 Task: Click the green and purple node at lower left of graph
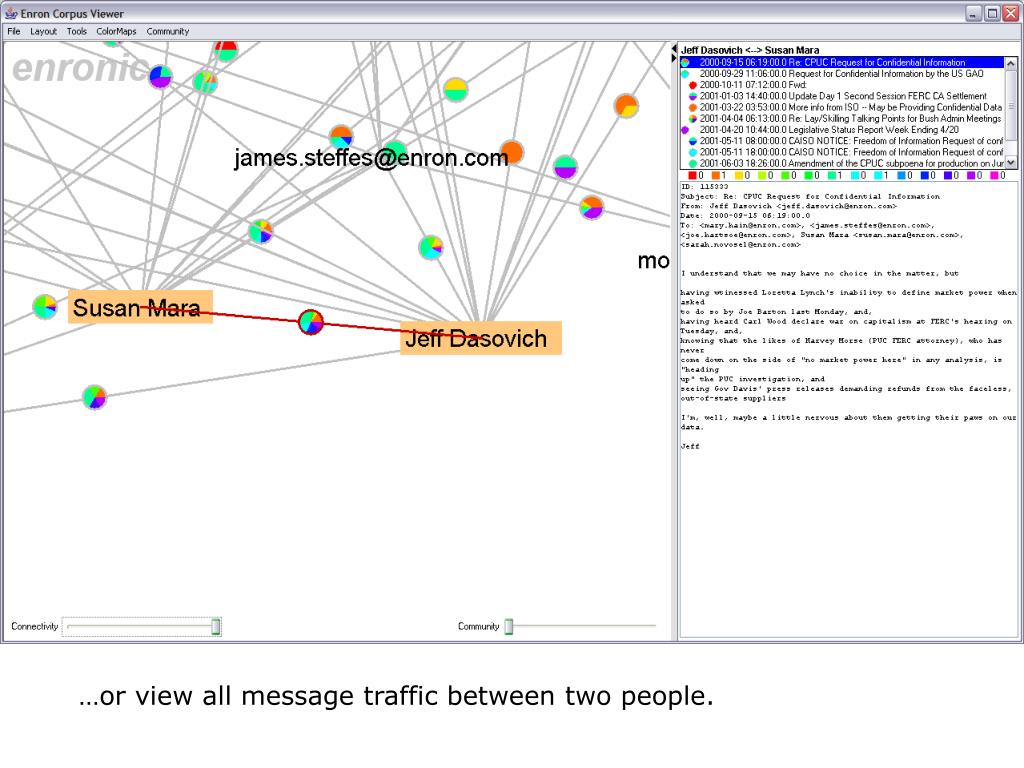[x=95, y=397]
